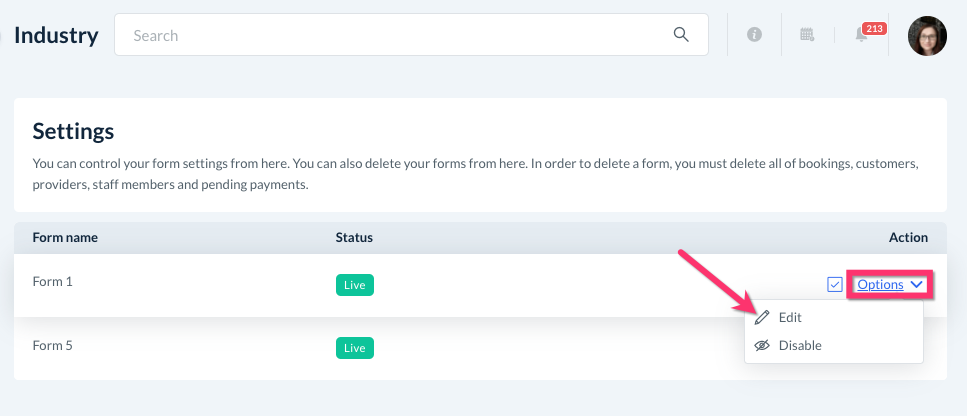Click the red 213 notification badge
Image resolution: width=967 pixels, height=416 pixels.
[874, 28]
